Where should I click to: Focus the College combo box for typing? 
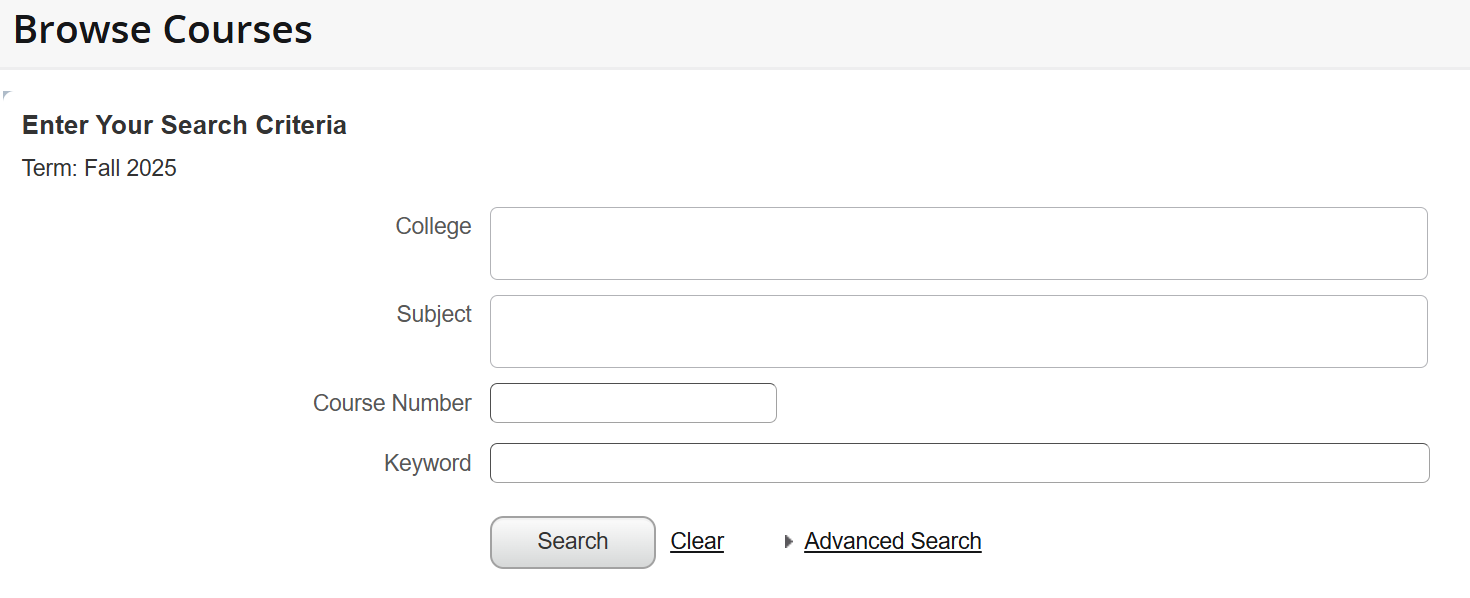(955, 243)
